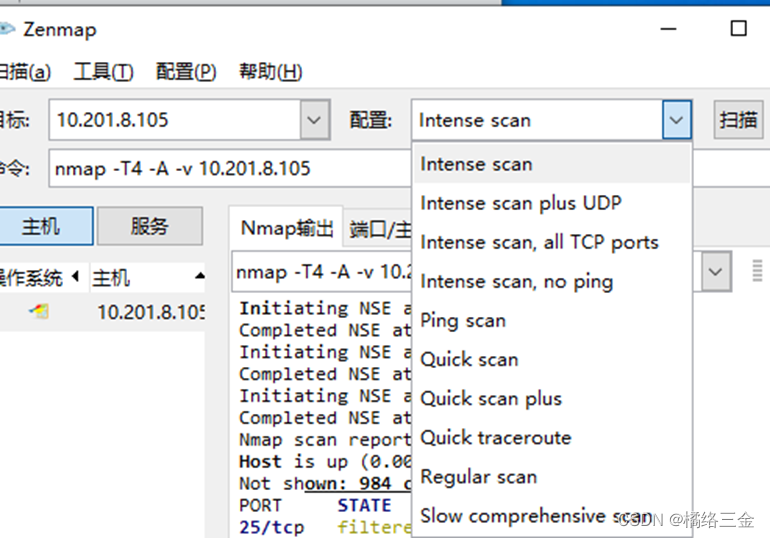Select Intense scan plus UDP profile

(552, 203)
